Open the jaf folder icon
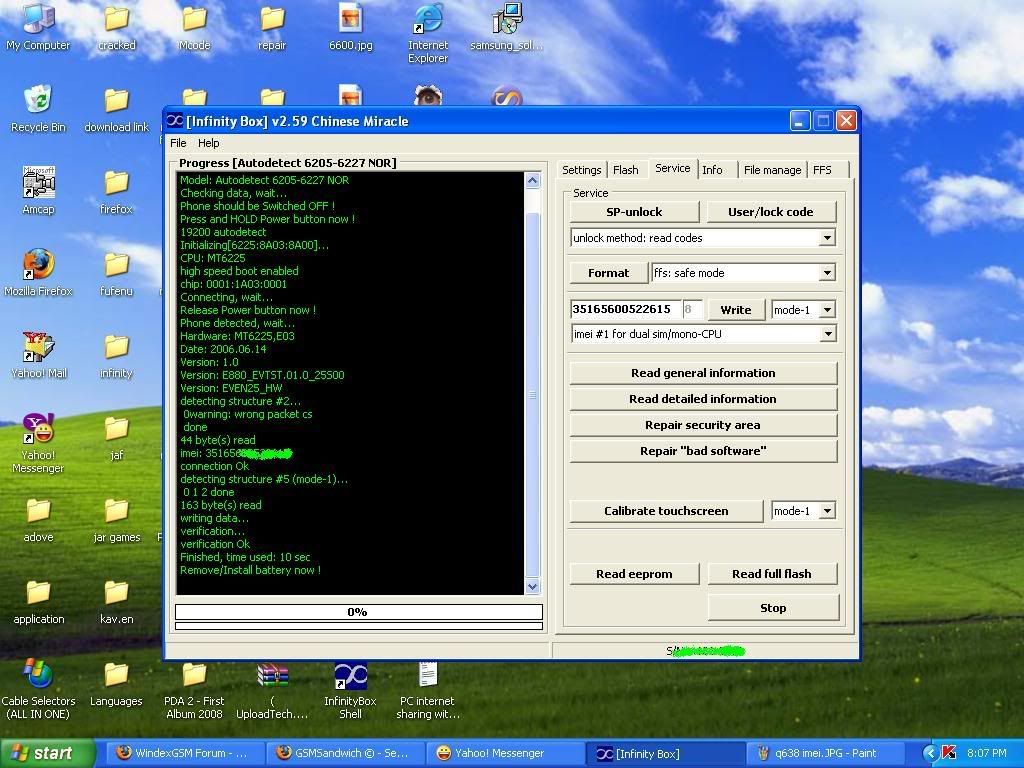Image resolution: width=1024 pixels, height=768 pixels. 116,438
